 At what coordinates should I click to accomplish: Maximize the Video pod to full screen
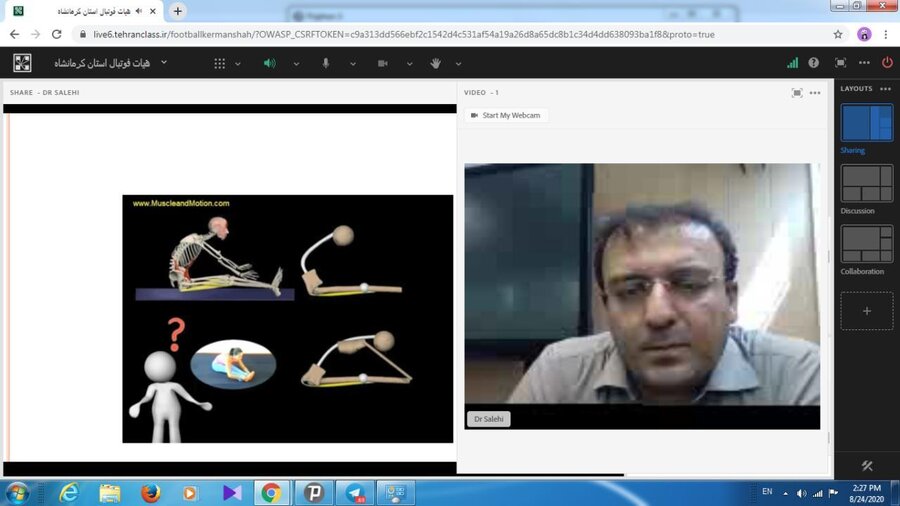796,93
